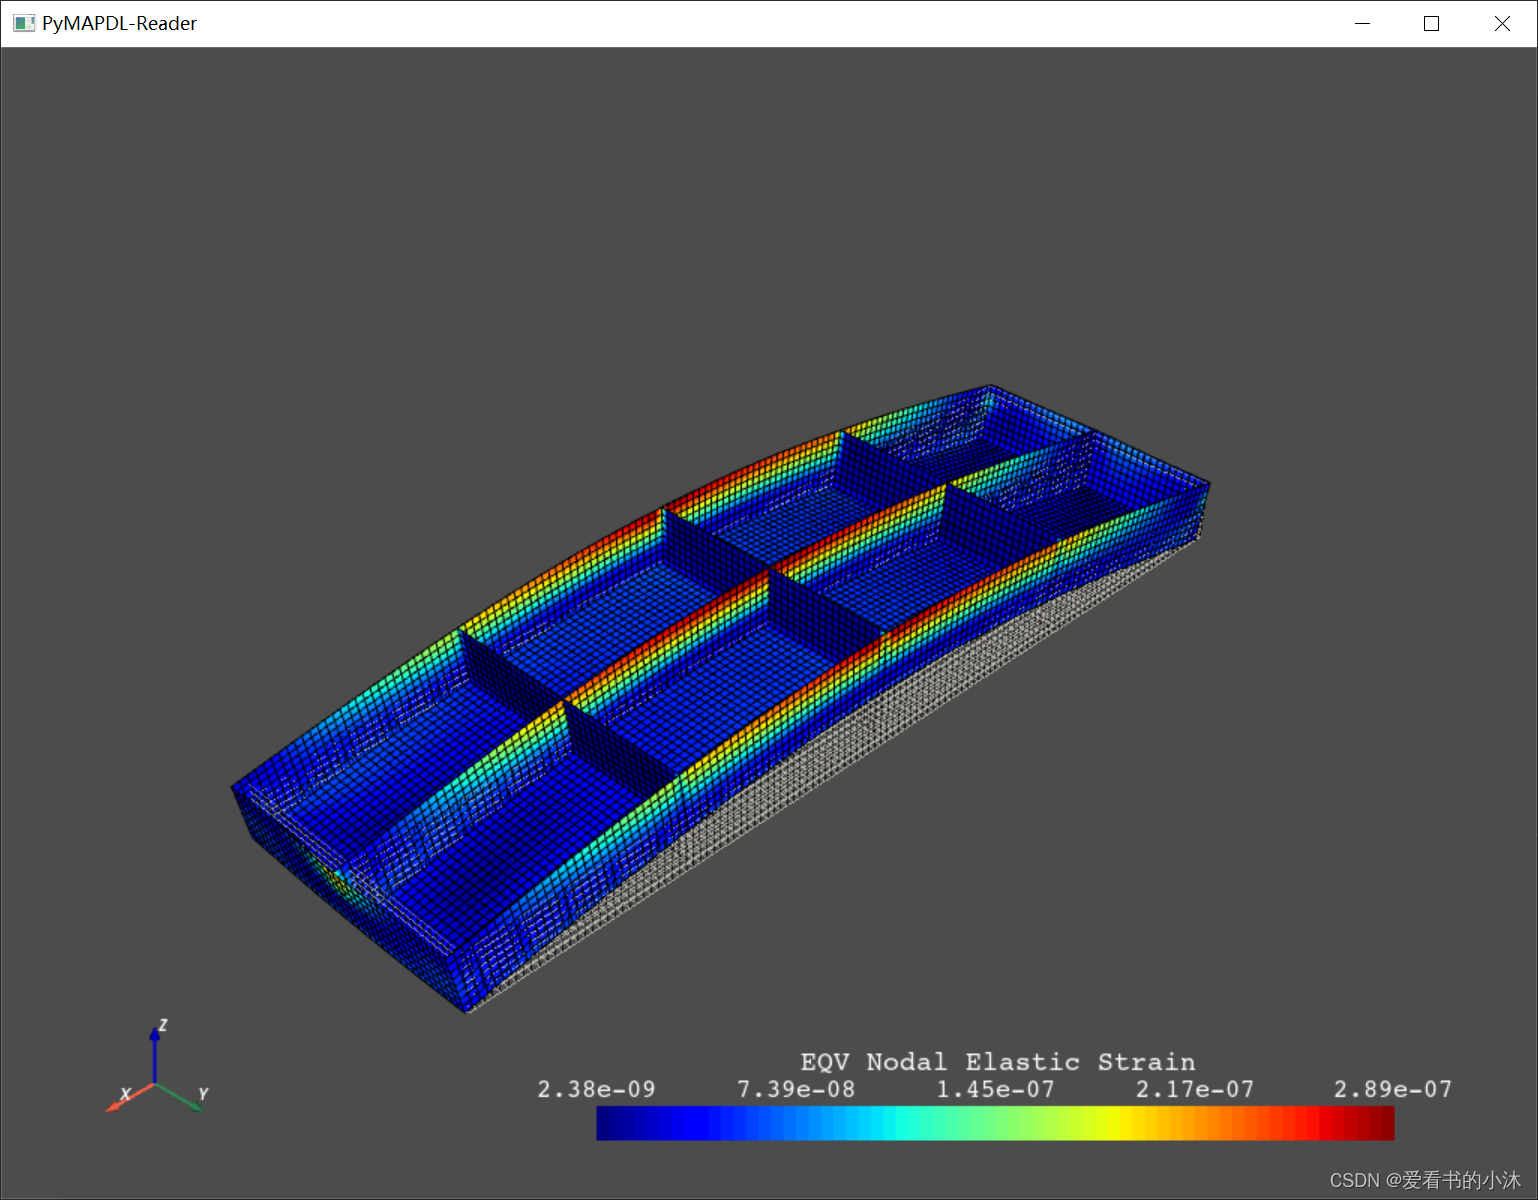
Task: Minimize the PyMAPDL-Reader window
Action: tap(1362, 23)
